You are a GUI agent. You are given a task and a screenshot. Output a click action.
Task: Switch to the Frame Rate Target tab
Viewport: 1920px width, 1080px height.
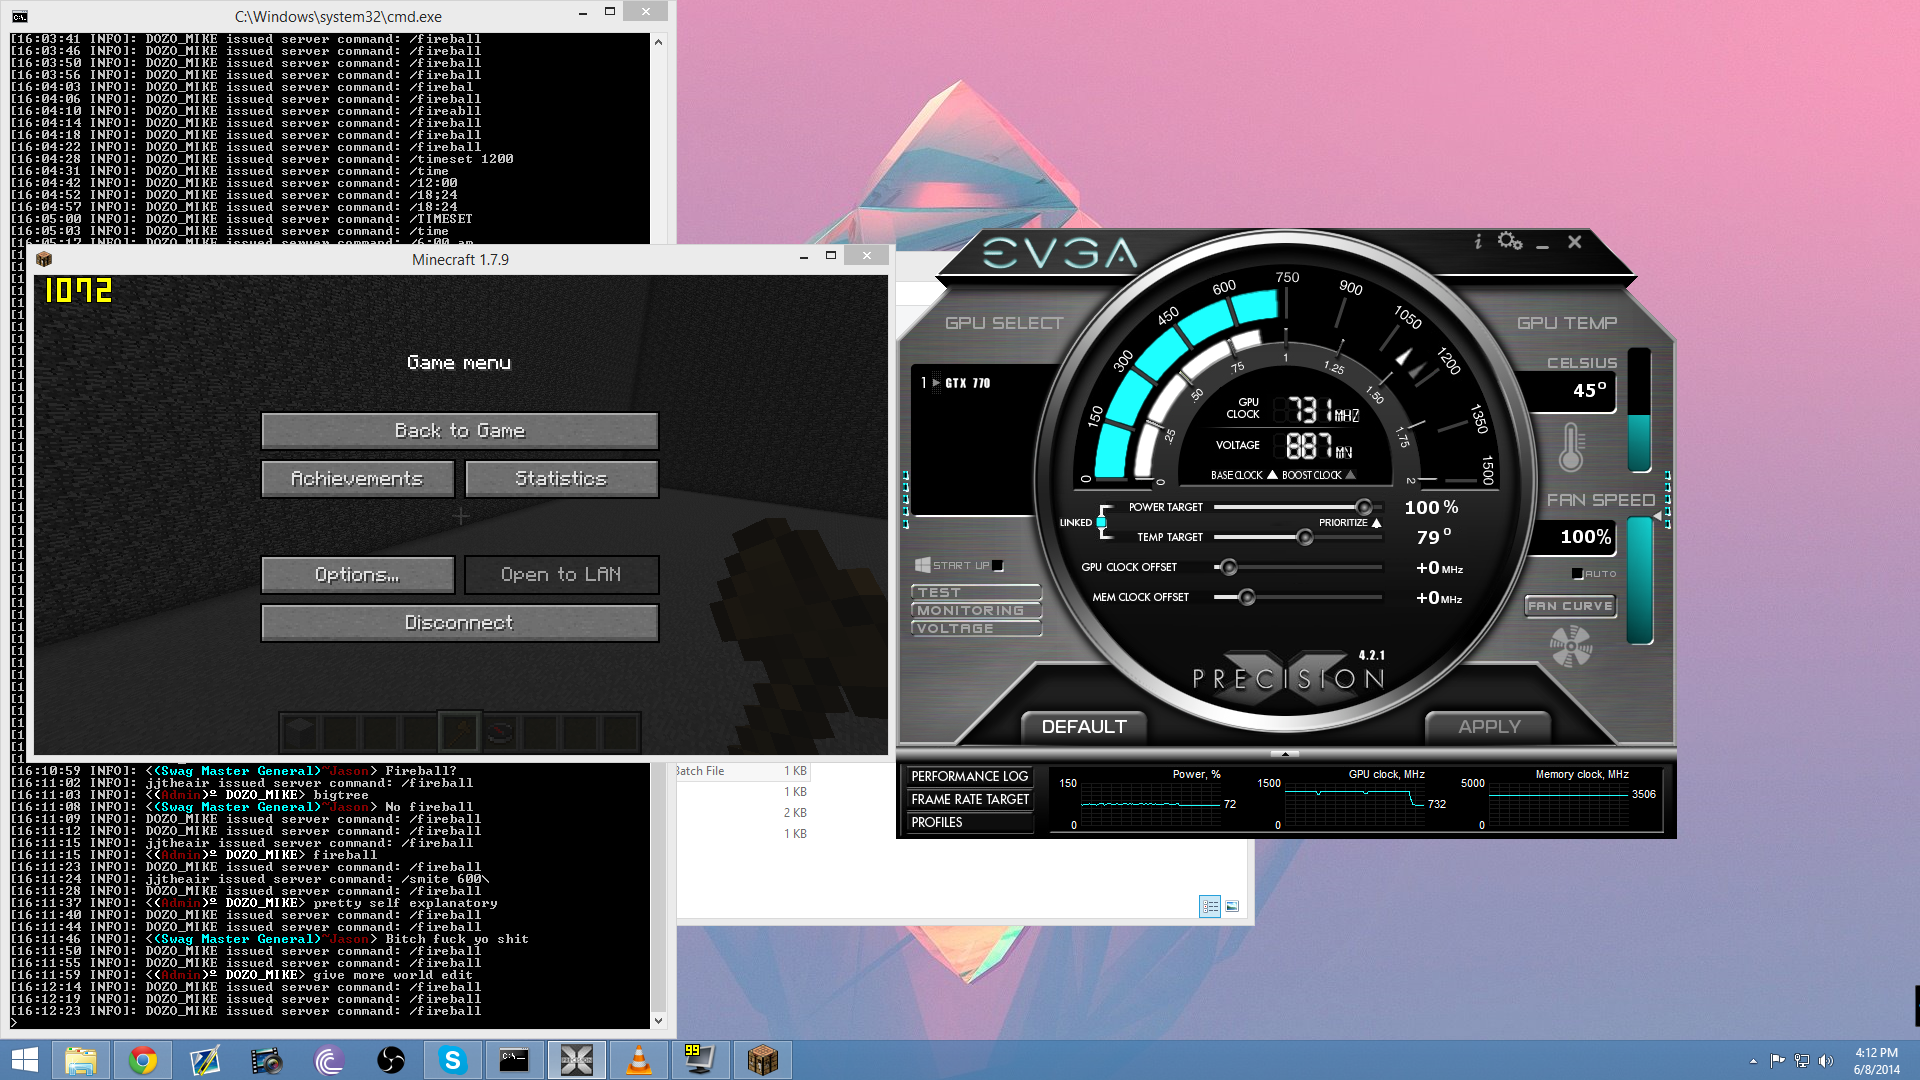(969, 799)
